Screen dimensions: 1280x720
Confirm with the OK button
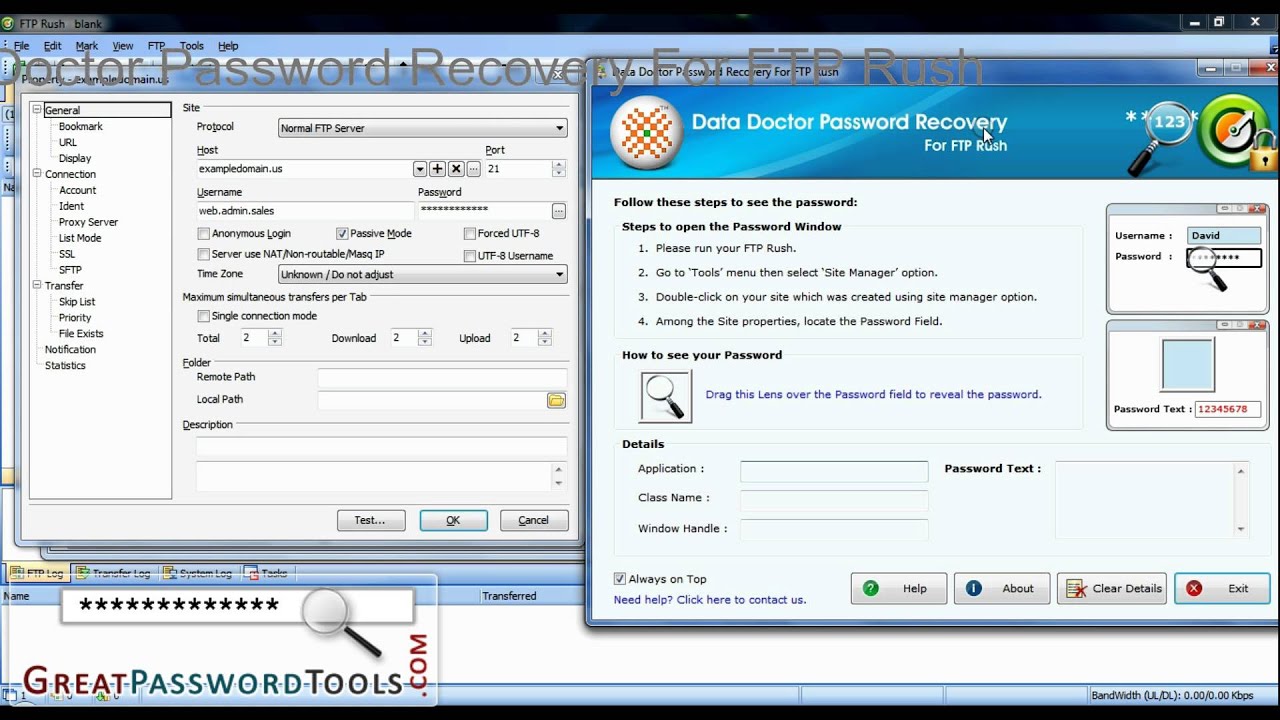click(453, 520)
